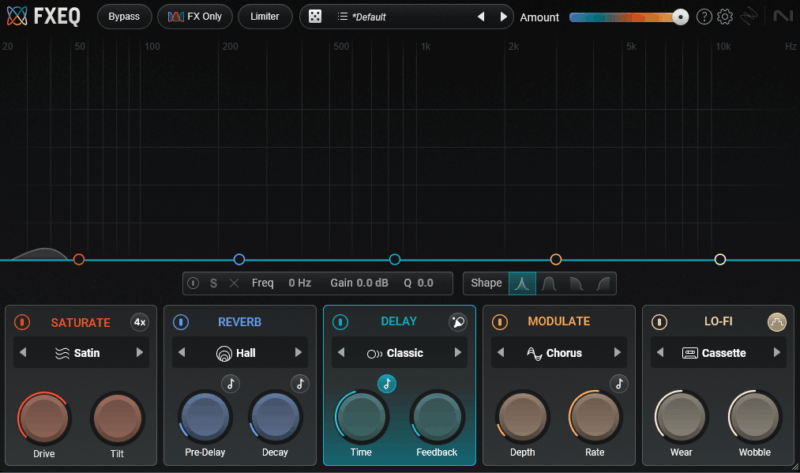Click the round icon in Lo-Fi header
This screenshot has height=473, width=800.
[777, 322]
